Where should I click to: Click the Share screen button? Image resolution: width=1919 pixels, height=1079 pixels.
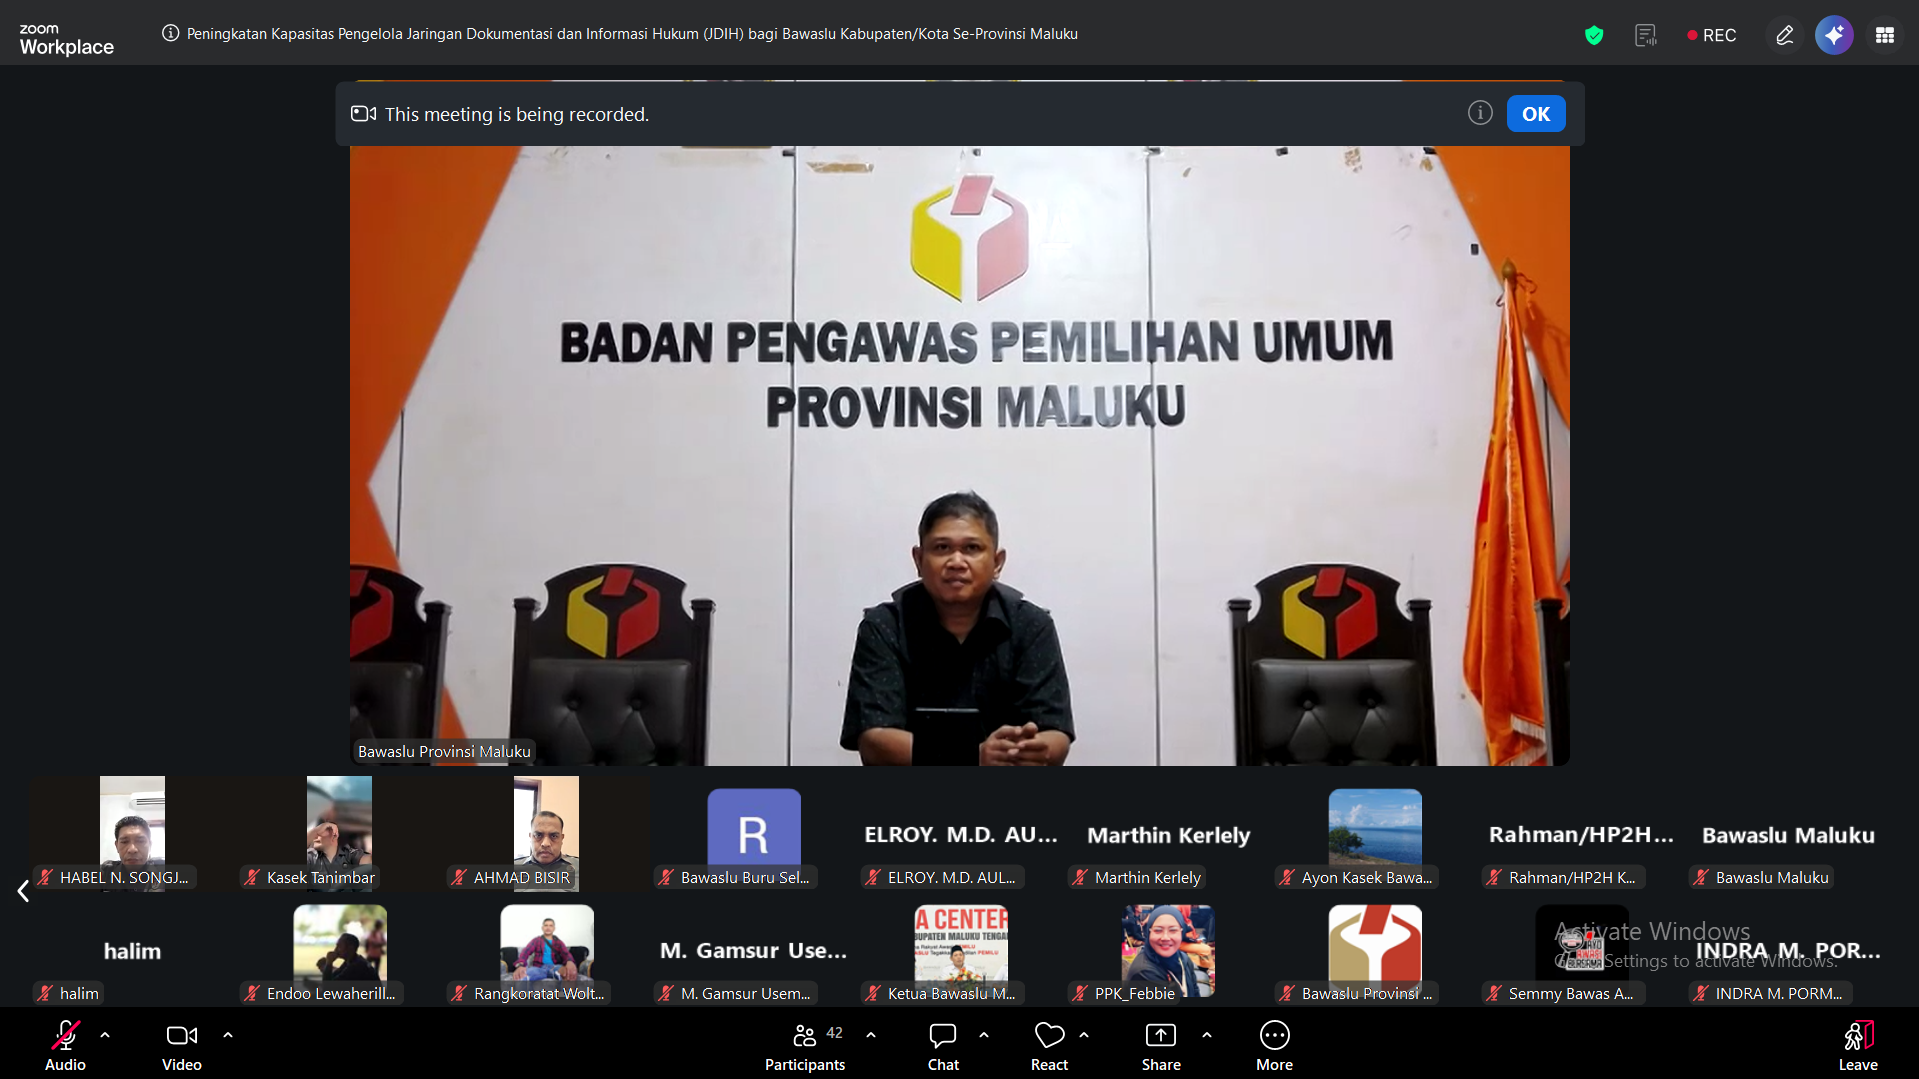[1161, 1046]
